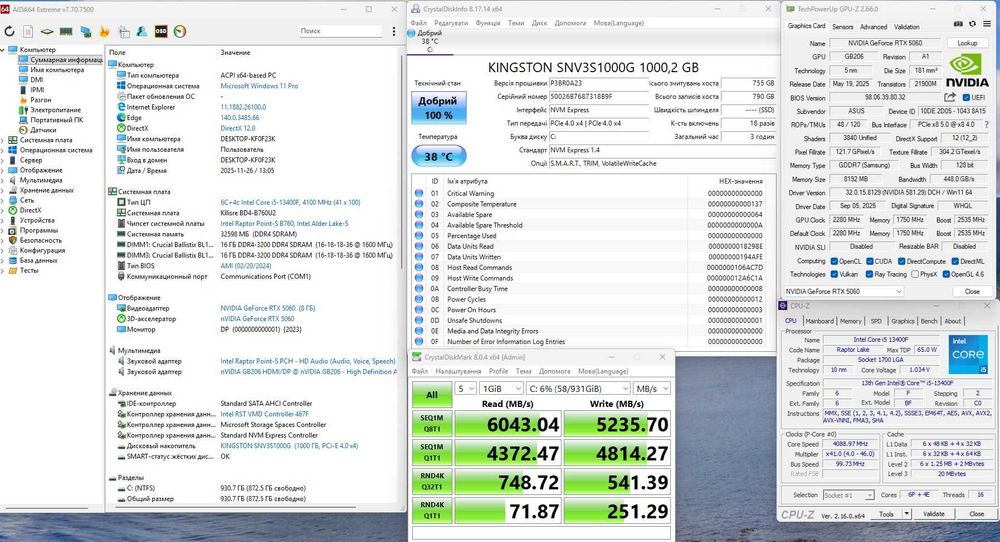Click the Добрий 100 % health status button
Image resolution: width=1000 pixels, height=542 pixels.
coord(438,108)
